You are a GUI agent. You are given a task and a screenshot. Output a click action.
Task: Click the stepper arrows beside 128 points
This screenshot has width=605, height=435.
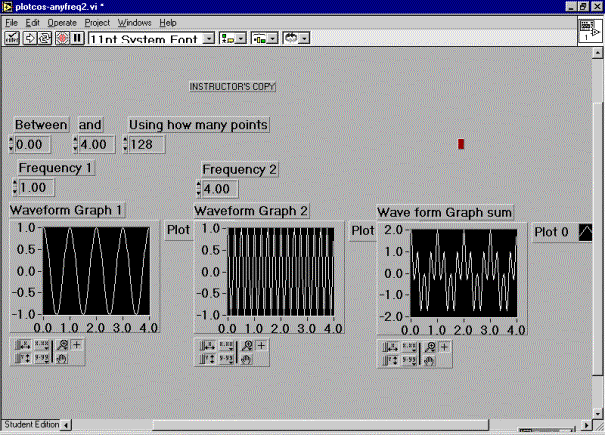click(x=125, y=144)
